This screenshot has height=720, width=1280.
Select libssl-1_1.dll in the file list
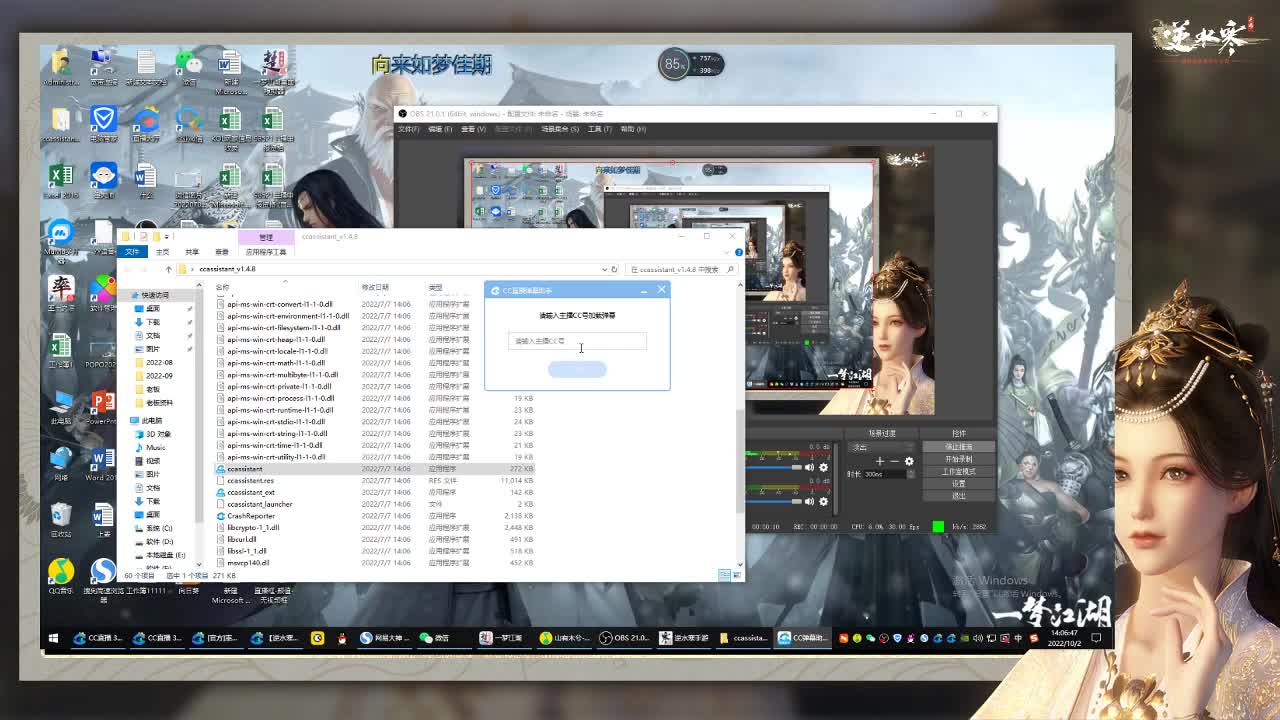point(246,551)
